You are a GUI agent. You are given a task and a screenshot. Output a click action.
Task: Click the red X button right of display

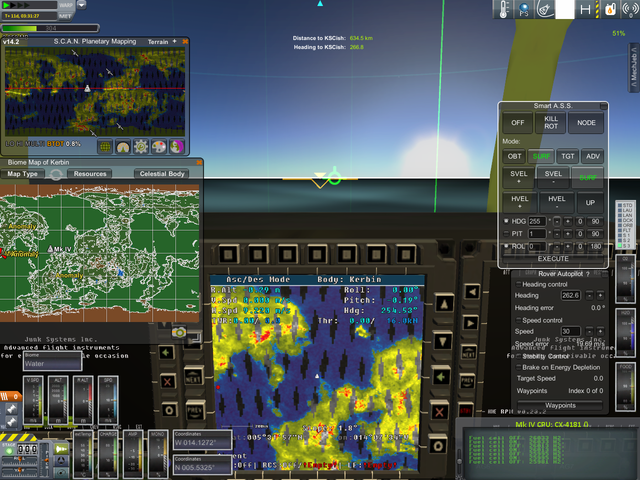coord(439,412)
